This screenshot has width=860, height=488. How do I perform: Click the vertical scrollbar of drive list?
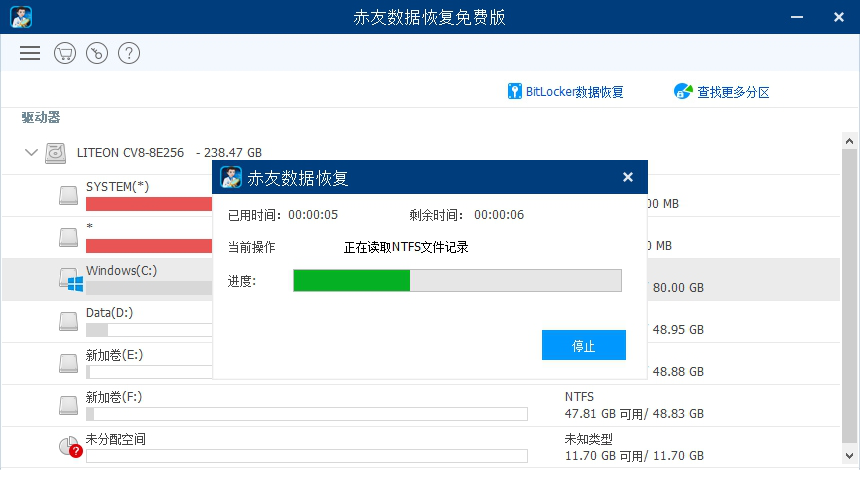(849, 300)
